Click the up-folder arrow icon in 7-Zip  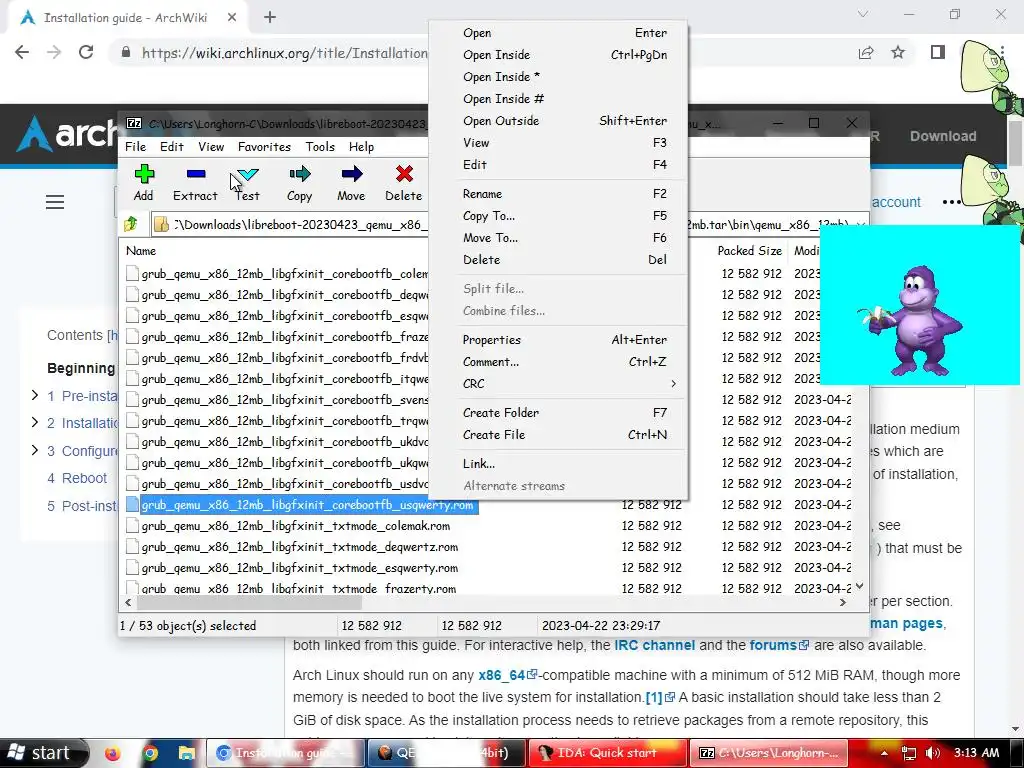point(131,224)
